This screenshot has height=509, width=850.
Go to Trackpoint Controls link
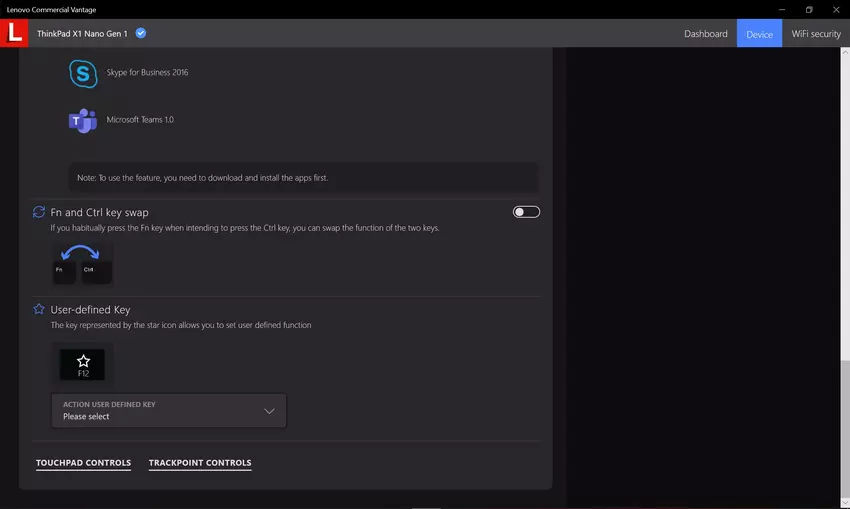(x=200, y=463)
